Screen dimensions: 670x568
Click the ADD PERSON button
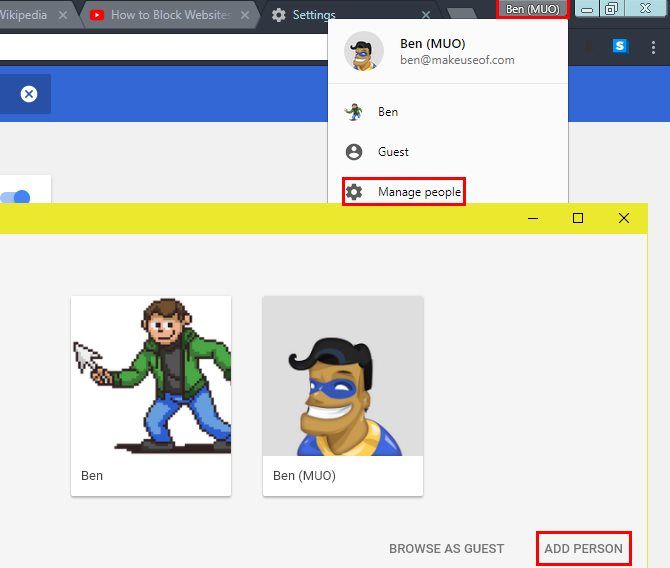click(583, 548)
